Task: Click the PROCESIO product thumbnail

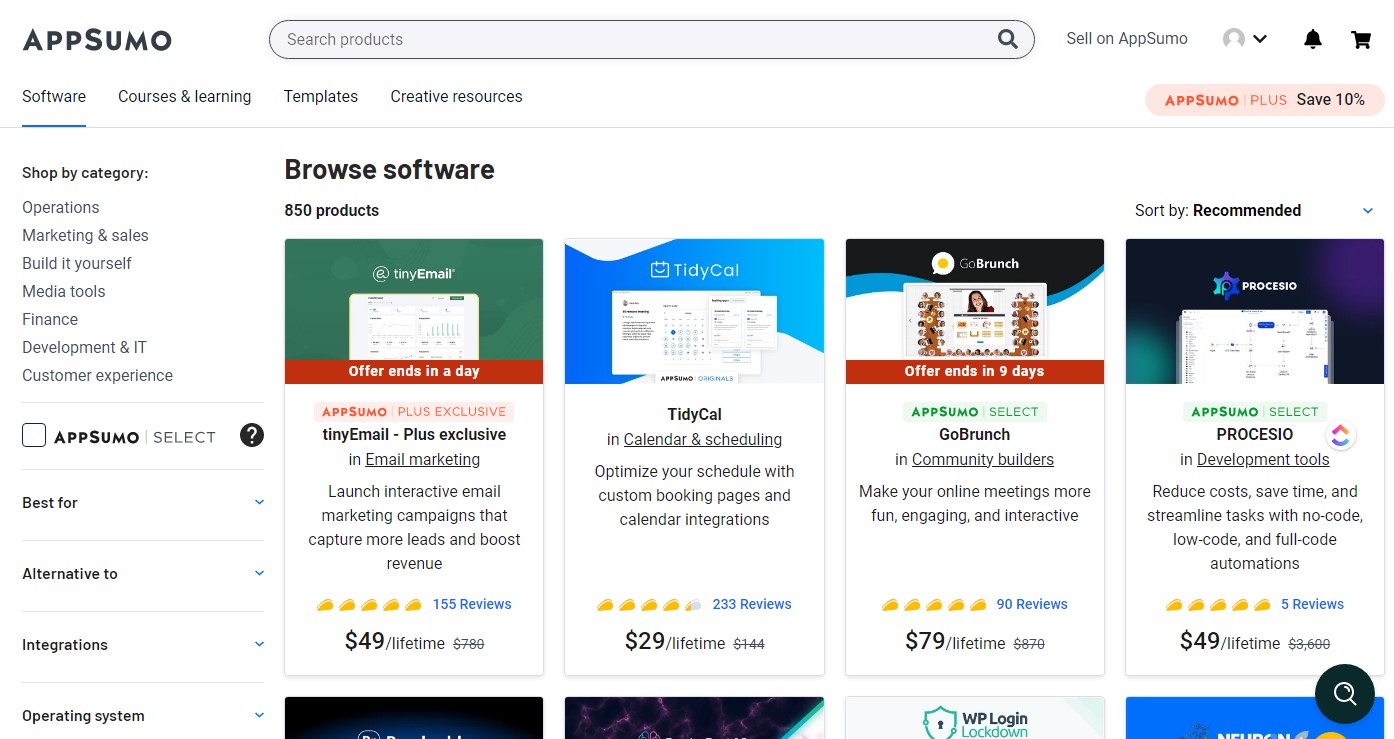Action: (x=1255, y=311)
